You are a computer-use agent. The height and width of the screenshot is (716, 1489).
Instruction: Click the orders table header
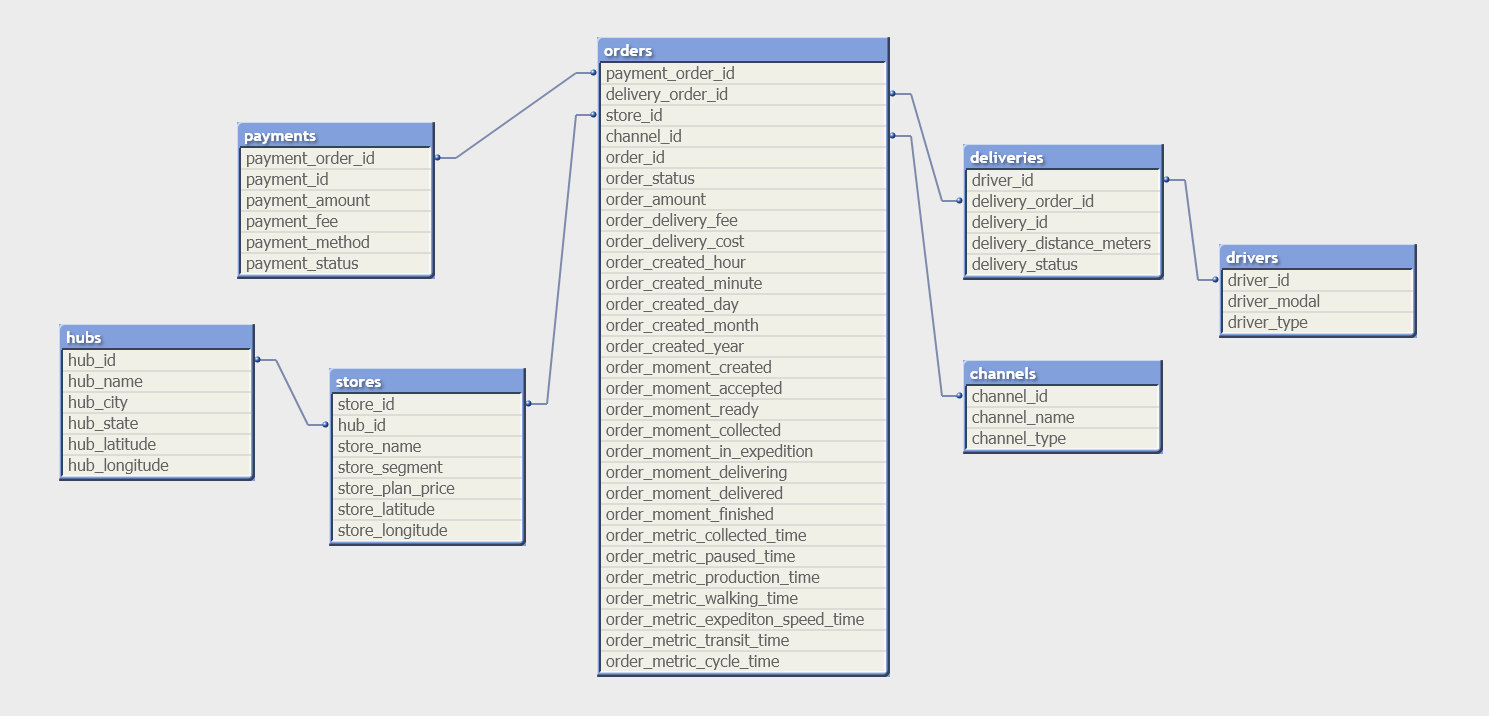tap(743, 50)
